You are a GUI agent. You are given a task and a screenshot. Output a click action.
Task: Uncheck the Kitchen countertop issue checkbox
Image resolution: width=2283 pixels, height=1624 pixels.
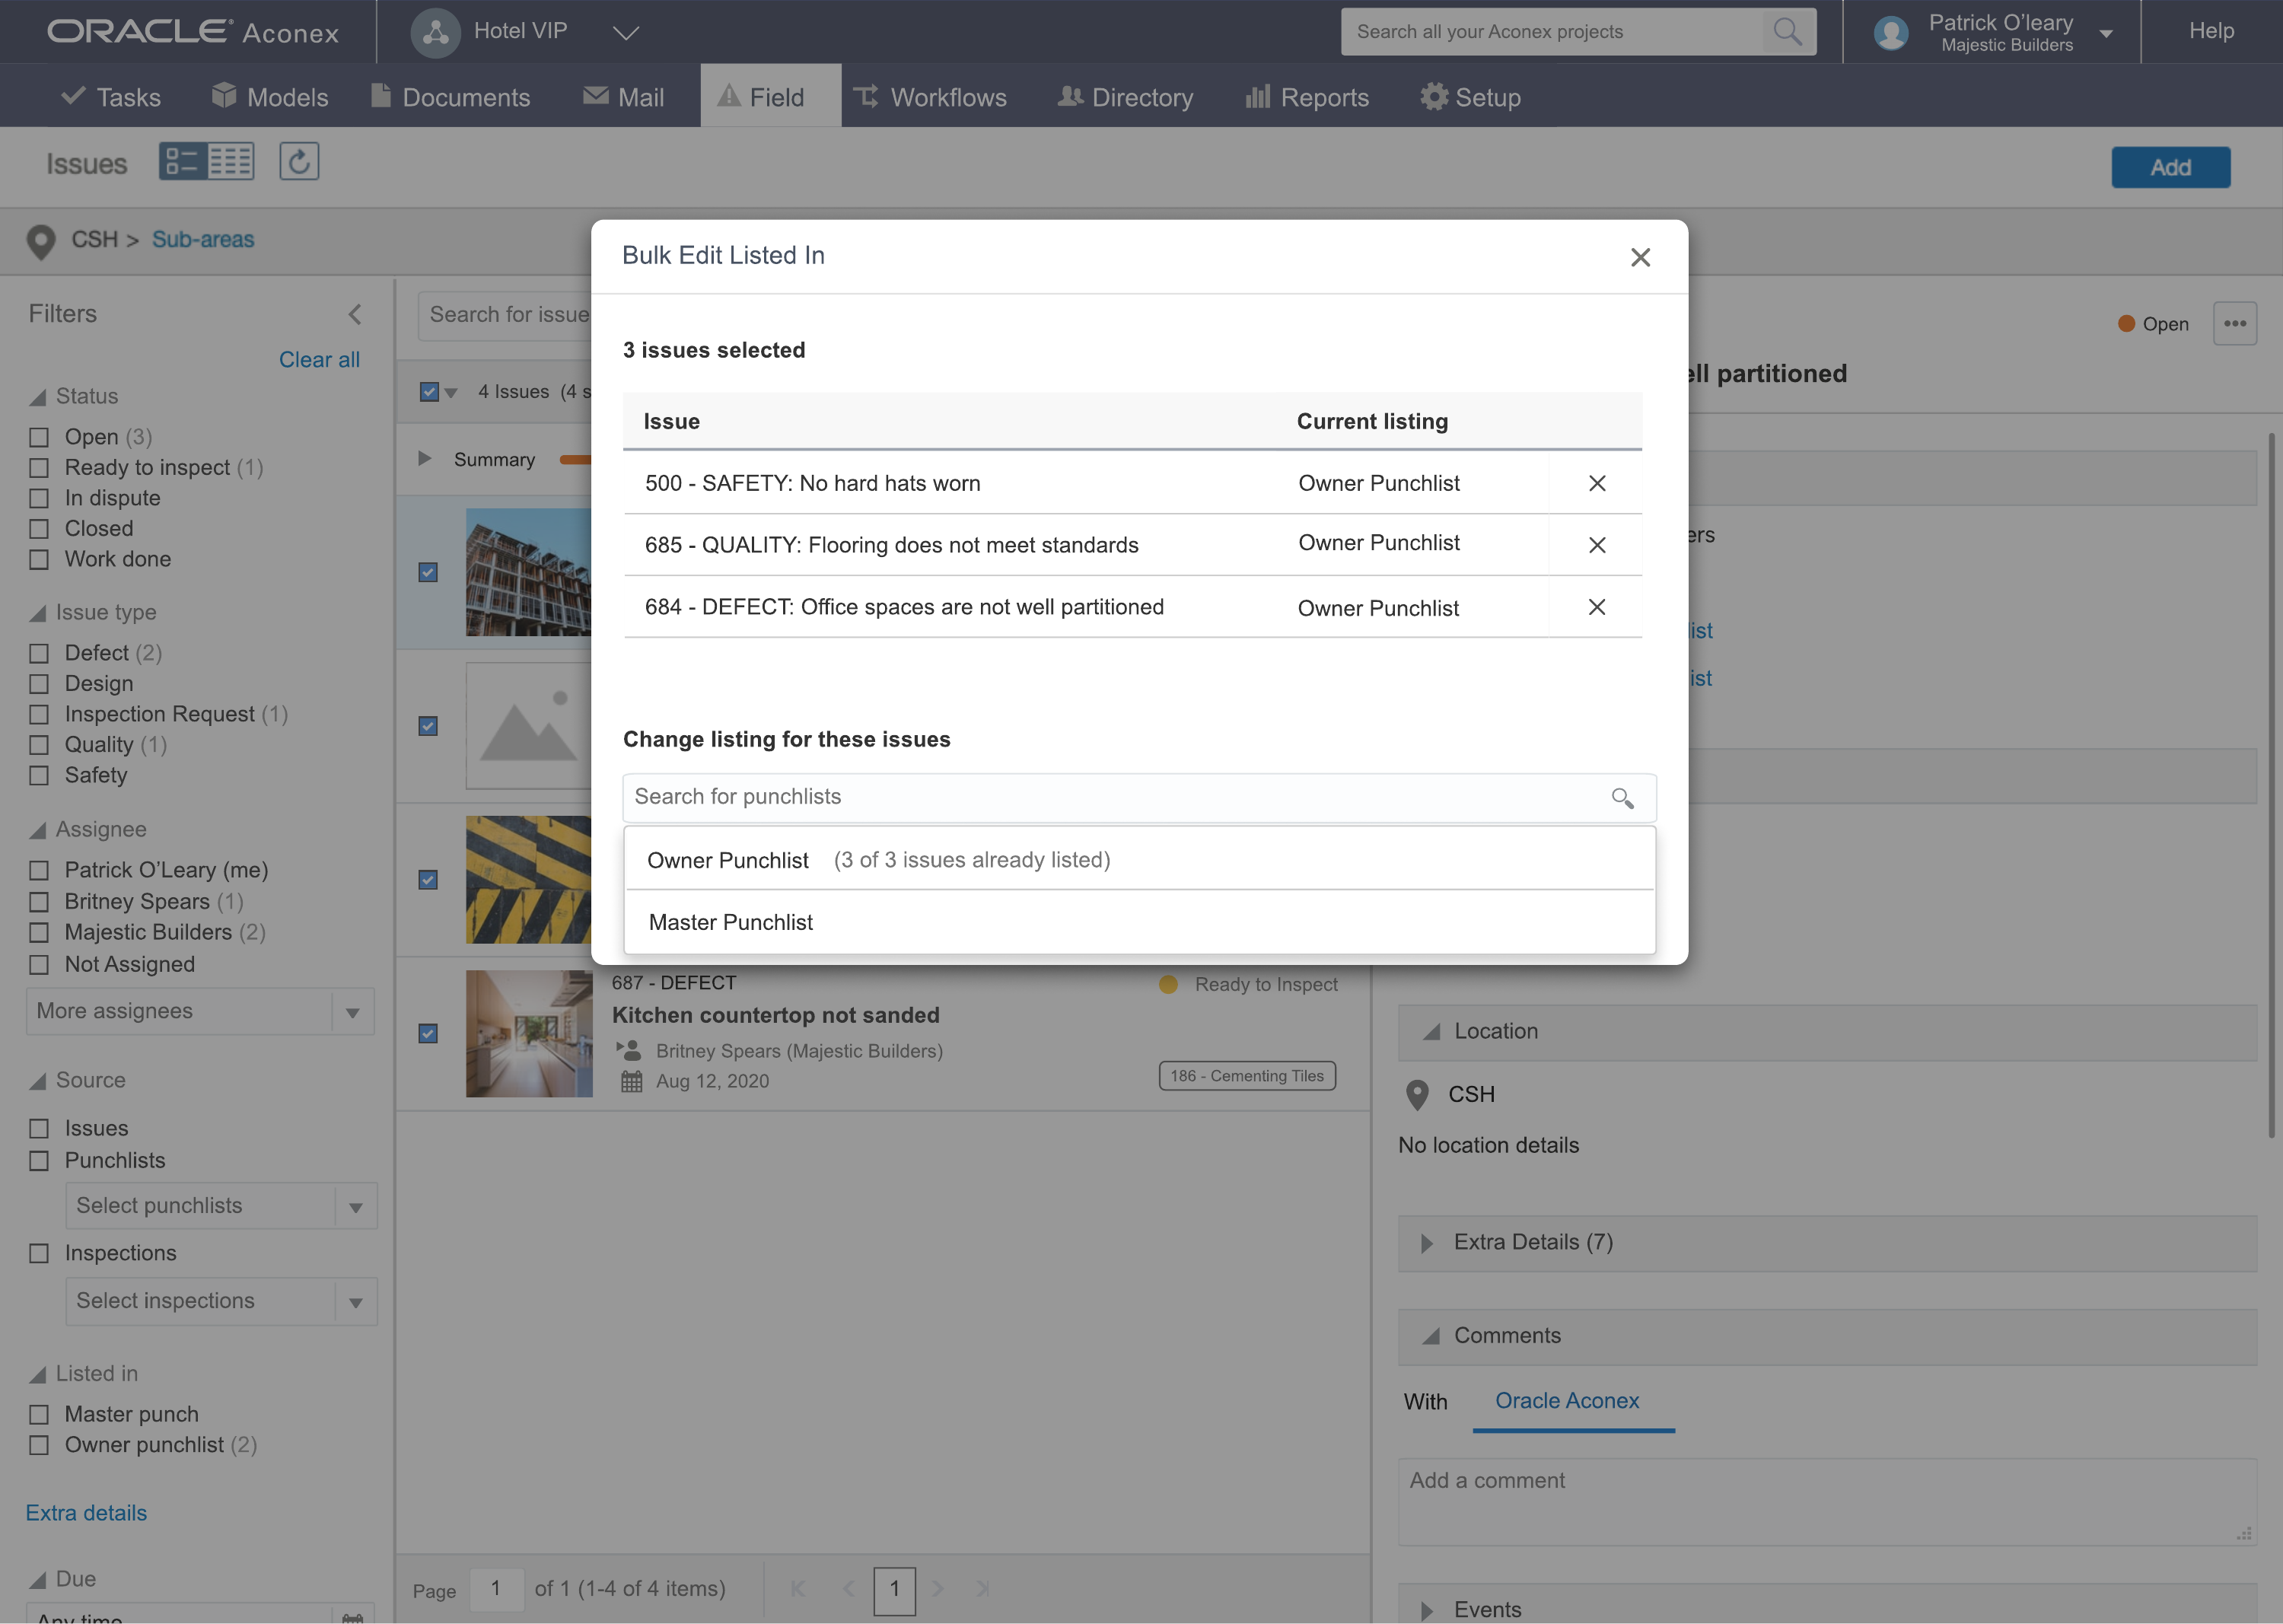tap(428, 1033)
